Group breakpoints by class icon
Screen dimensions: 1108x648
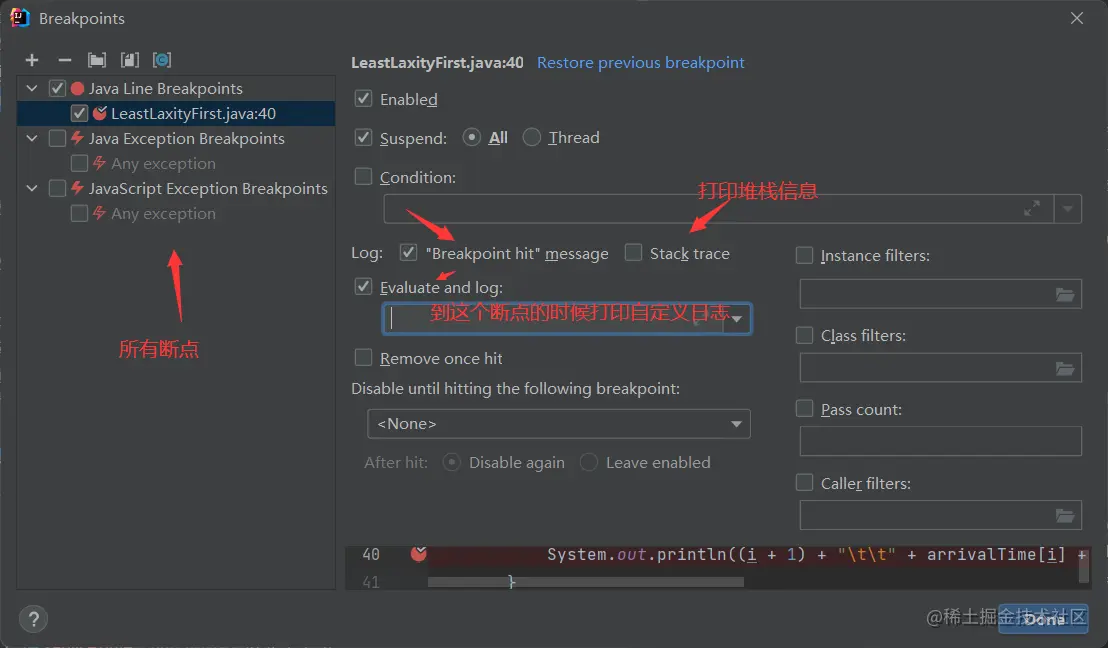click(162, 60)
